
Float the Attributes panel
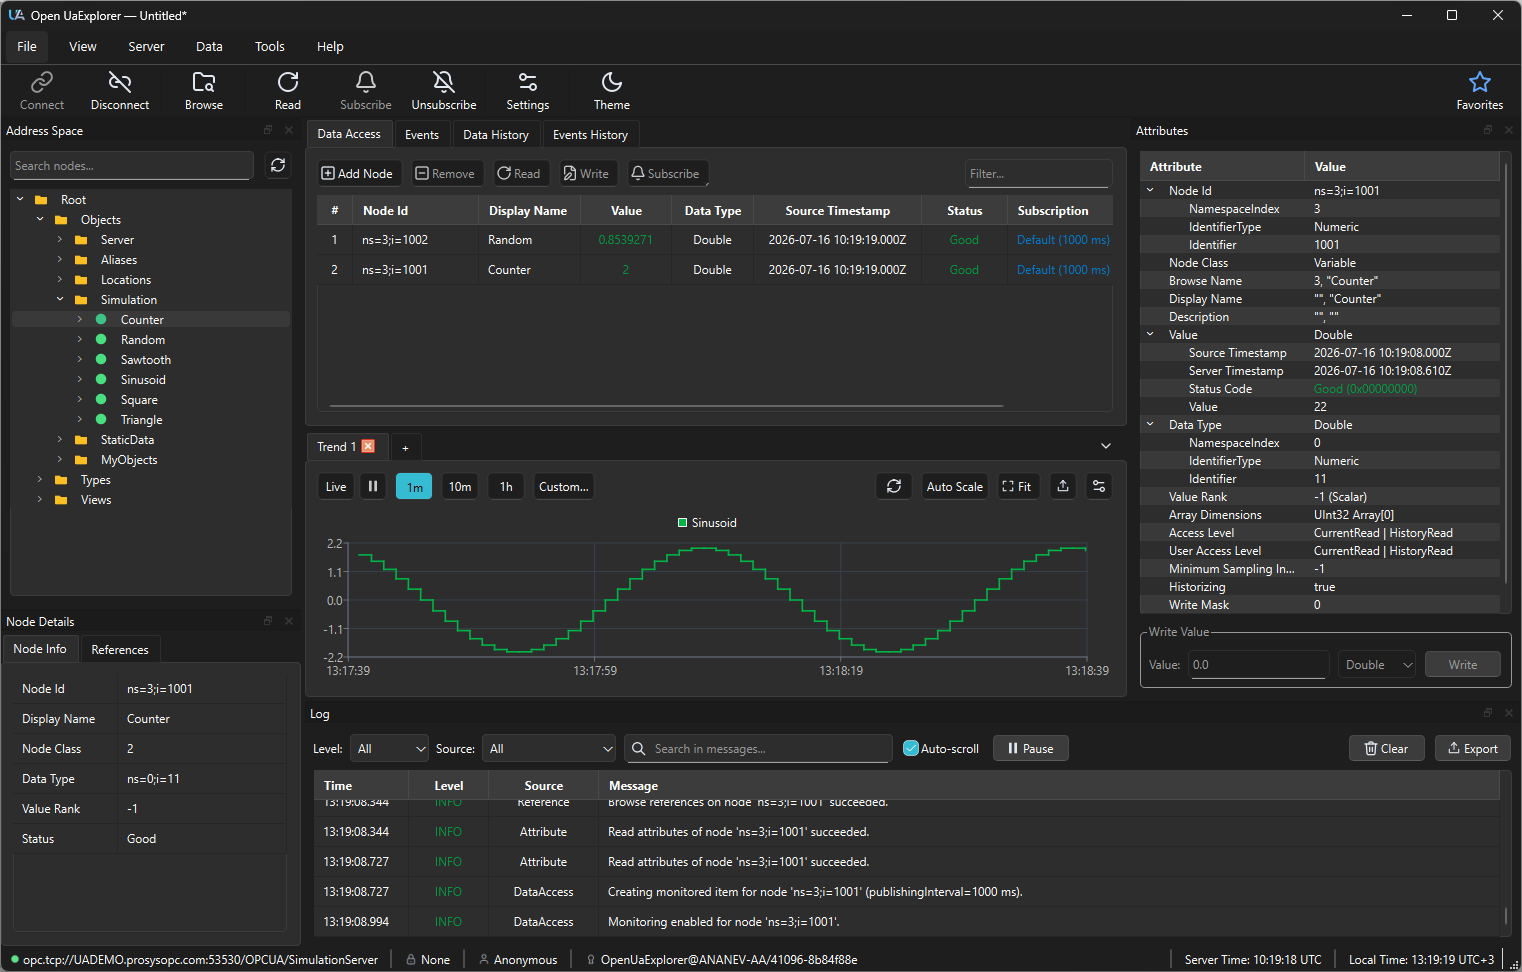pos(1488,130)
